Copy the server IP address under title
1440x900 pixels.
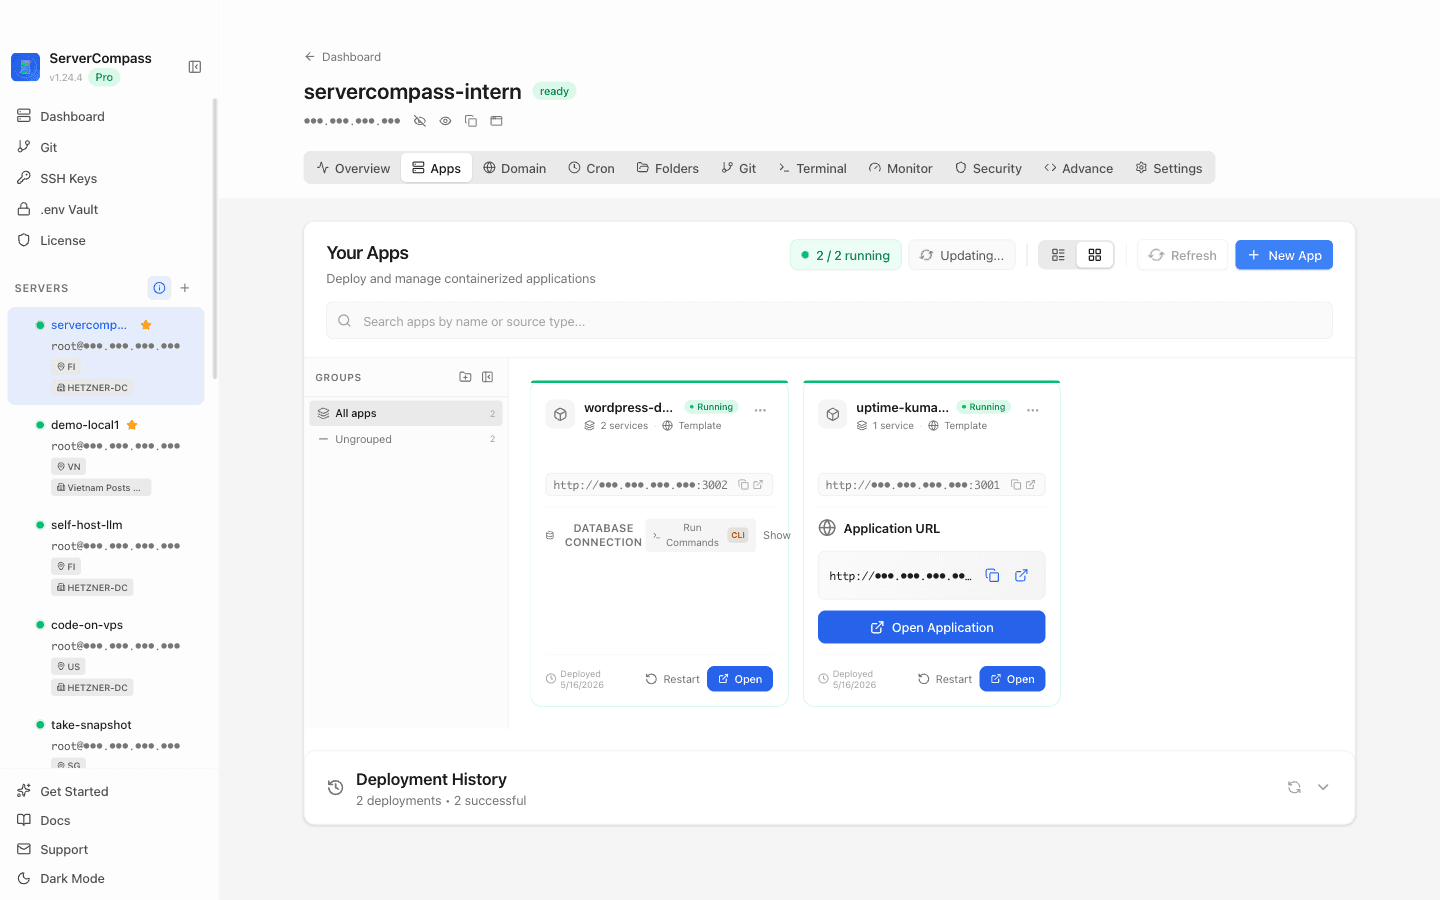pyautogui.click(x=471, y=121)
